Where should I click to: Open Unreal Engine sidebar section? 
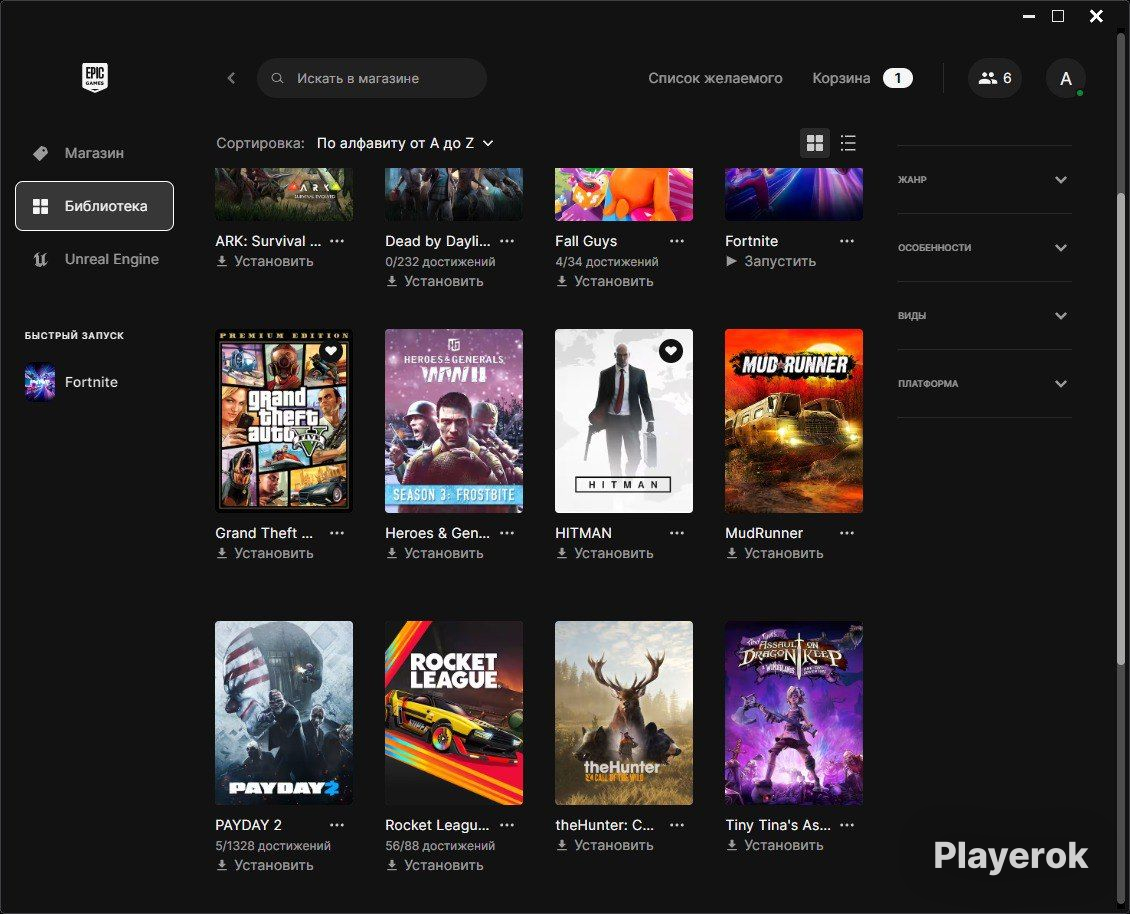pos(94,259)
